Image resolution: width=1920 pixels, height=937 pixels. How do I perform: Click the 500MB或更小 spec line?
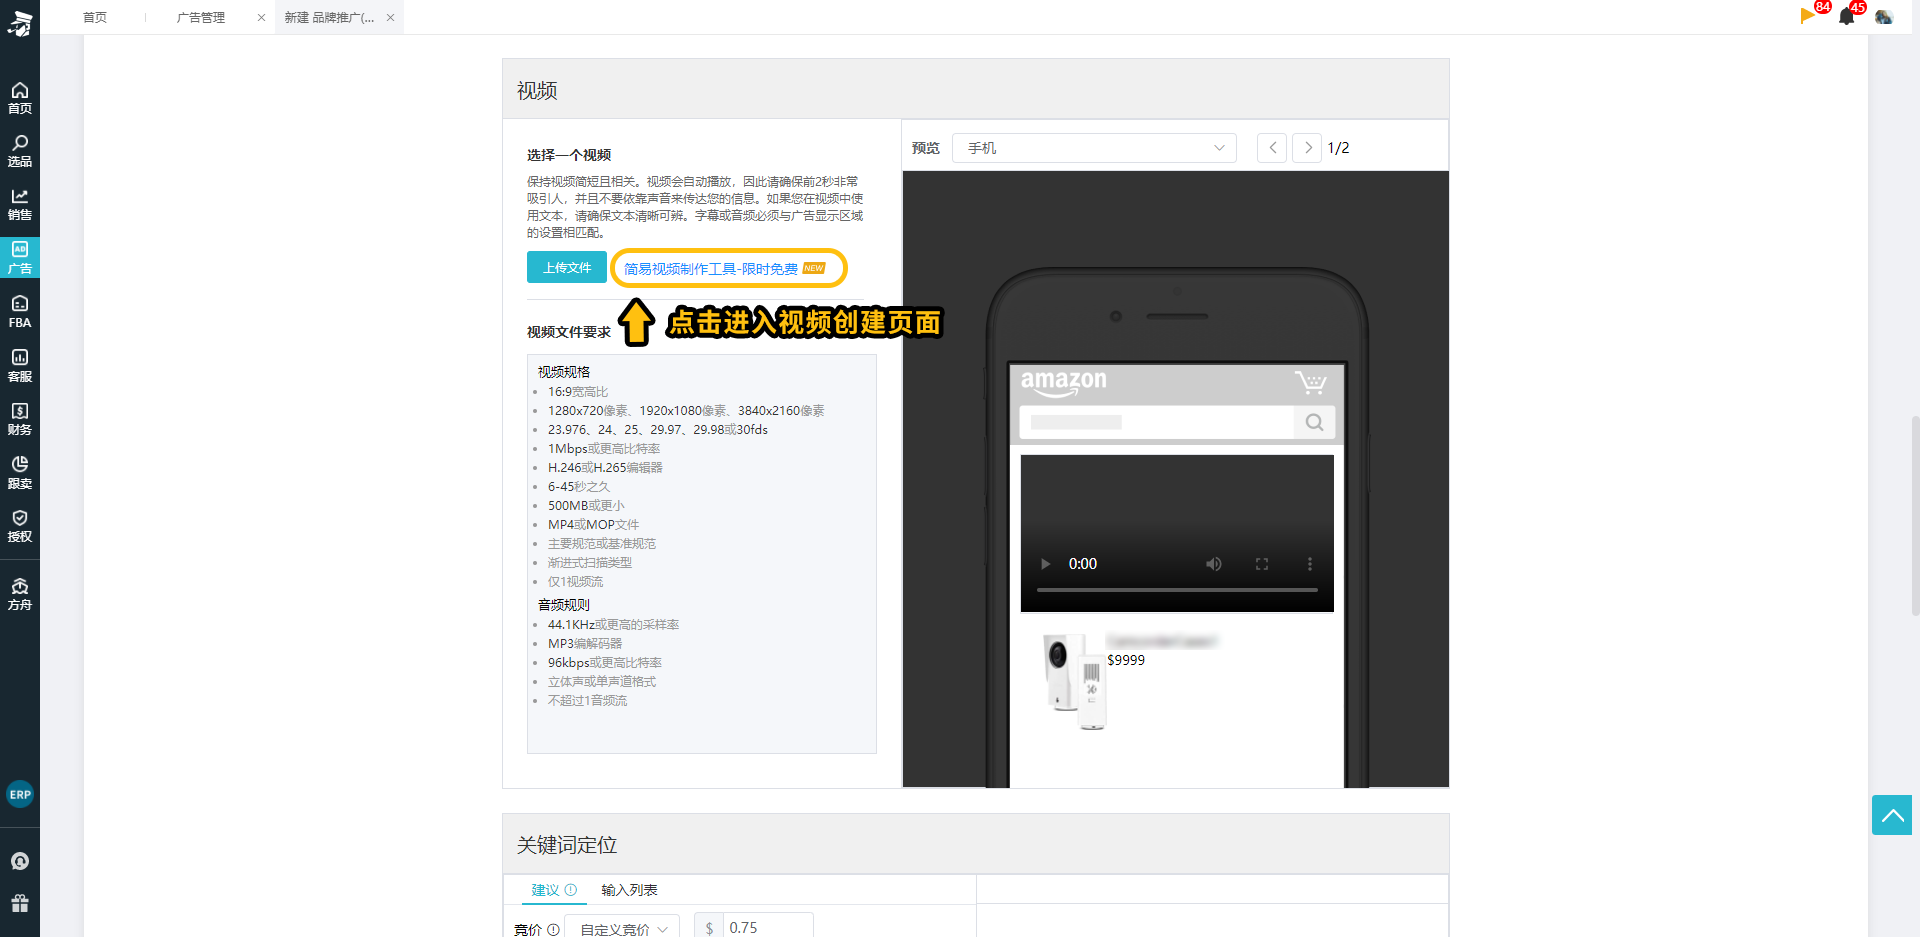(586, 506)
